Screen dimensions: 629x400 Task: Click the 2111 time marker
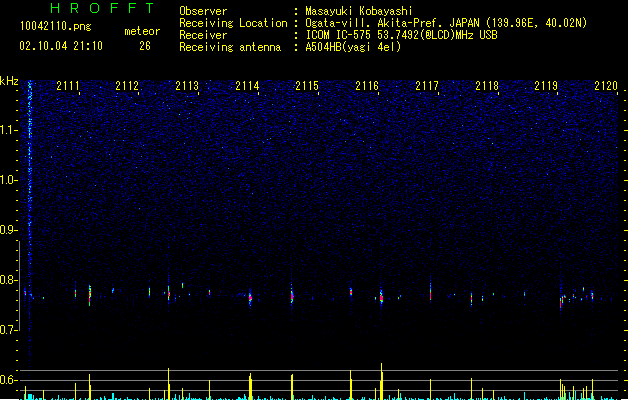68,86
